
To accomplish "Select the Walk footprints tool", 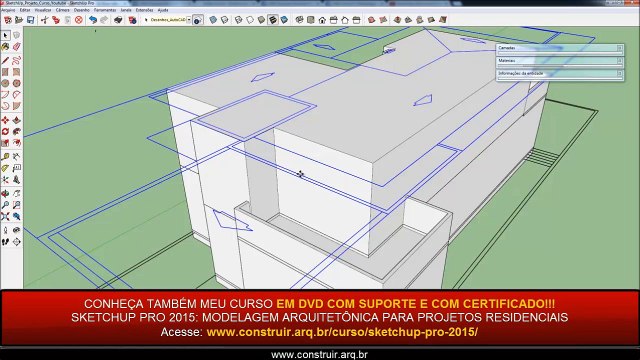I will [x=5, y=242].
